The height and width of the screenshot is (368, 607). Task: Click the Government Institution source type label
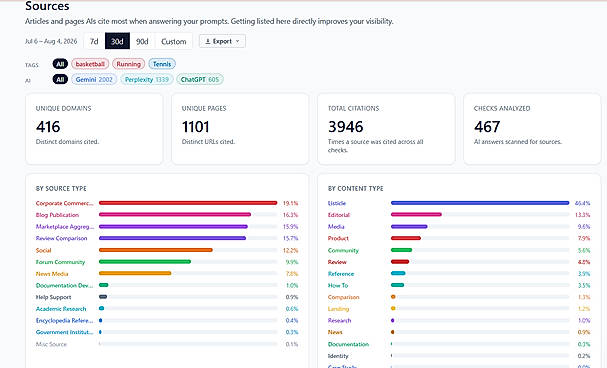[x=64, y=332]
